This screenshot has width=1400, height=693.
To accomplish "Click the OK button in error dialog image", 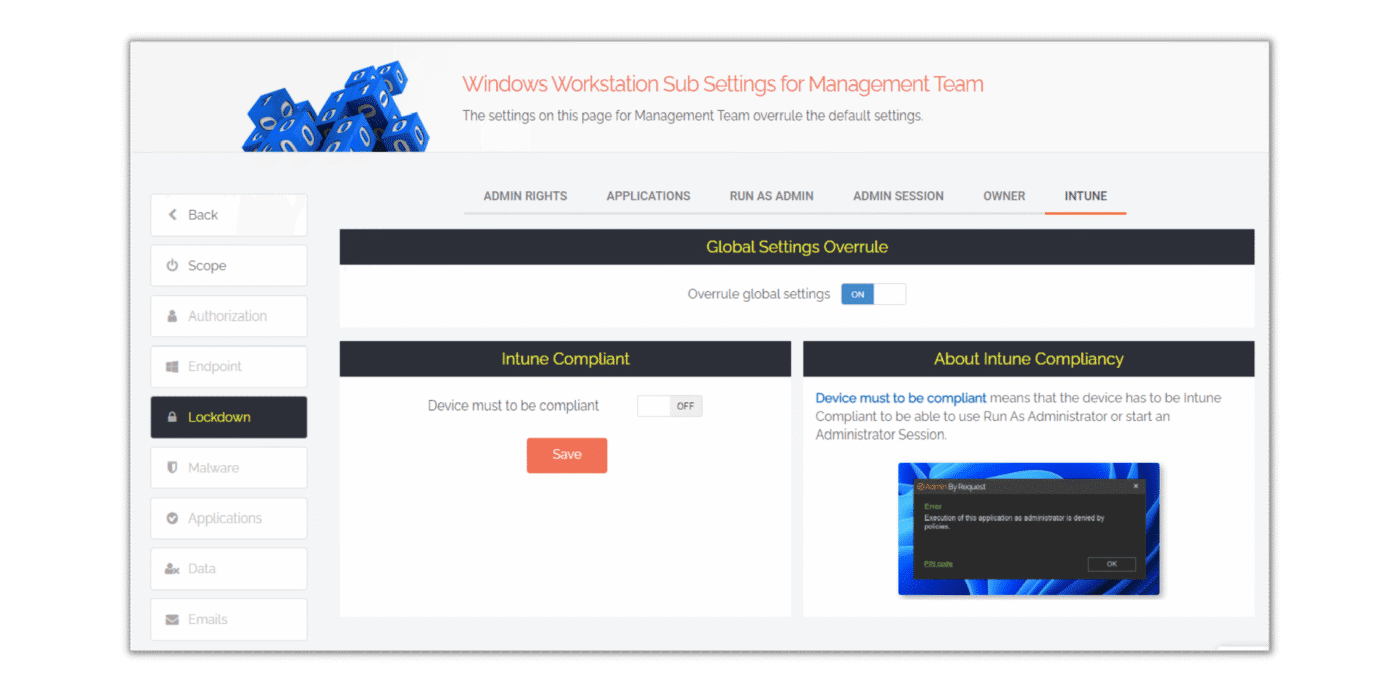I will click(1111, 564).
